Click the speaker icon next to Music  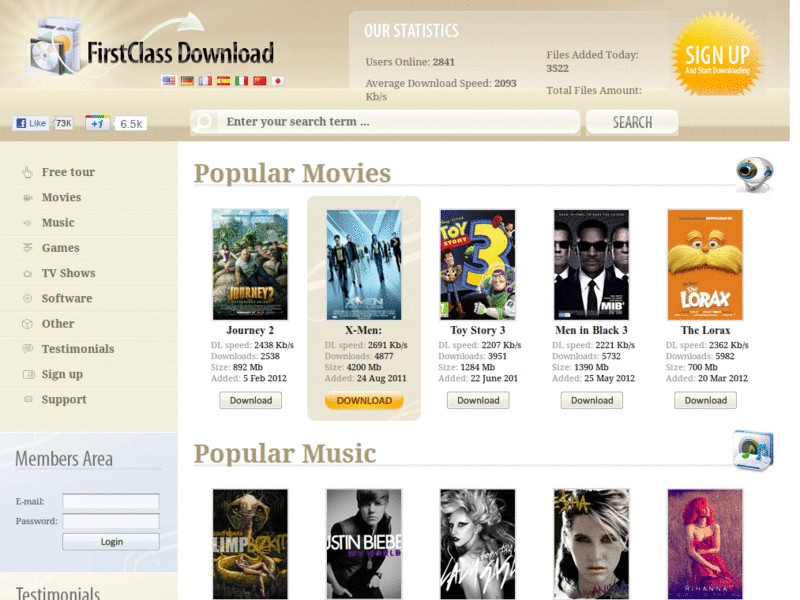click(28, 223)
